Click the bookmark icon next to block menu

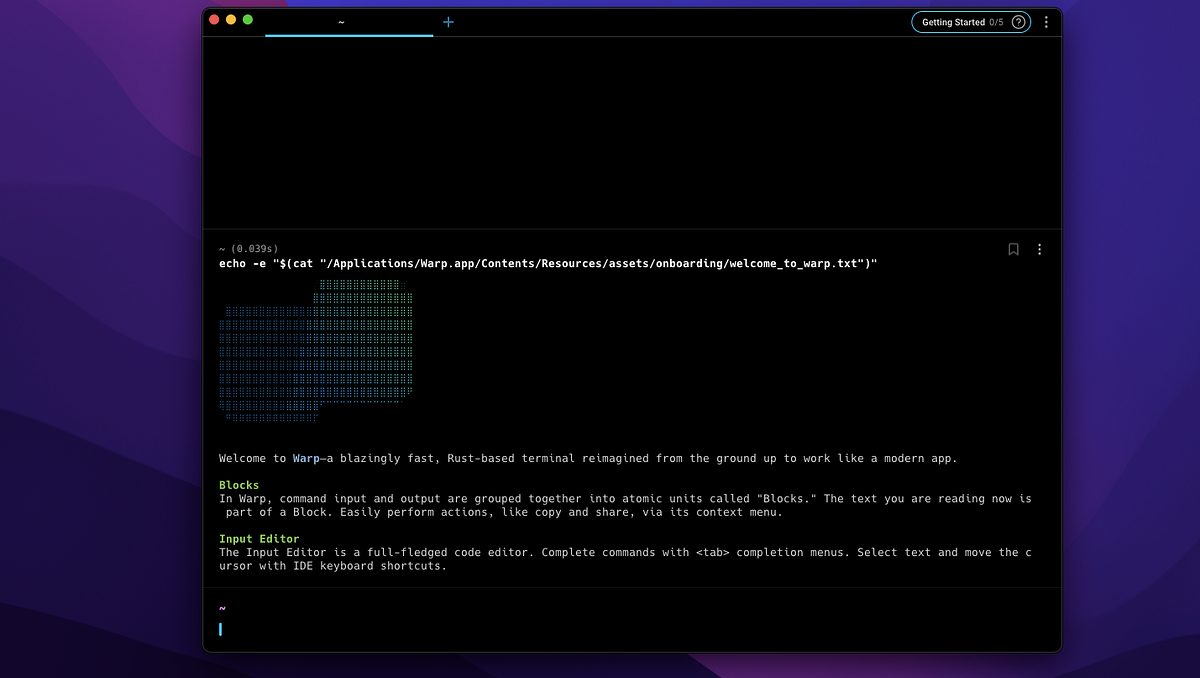1013,249
